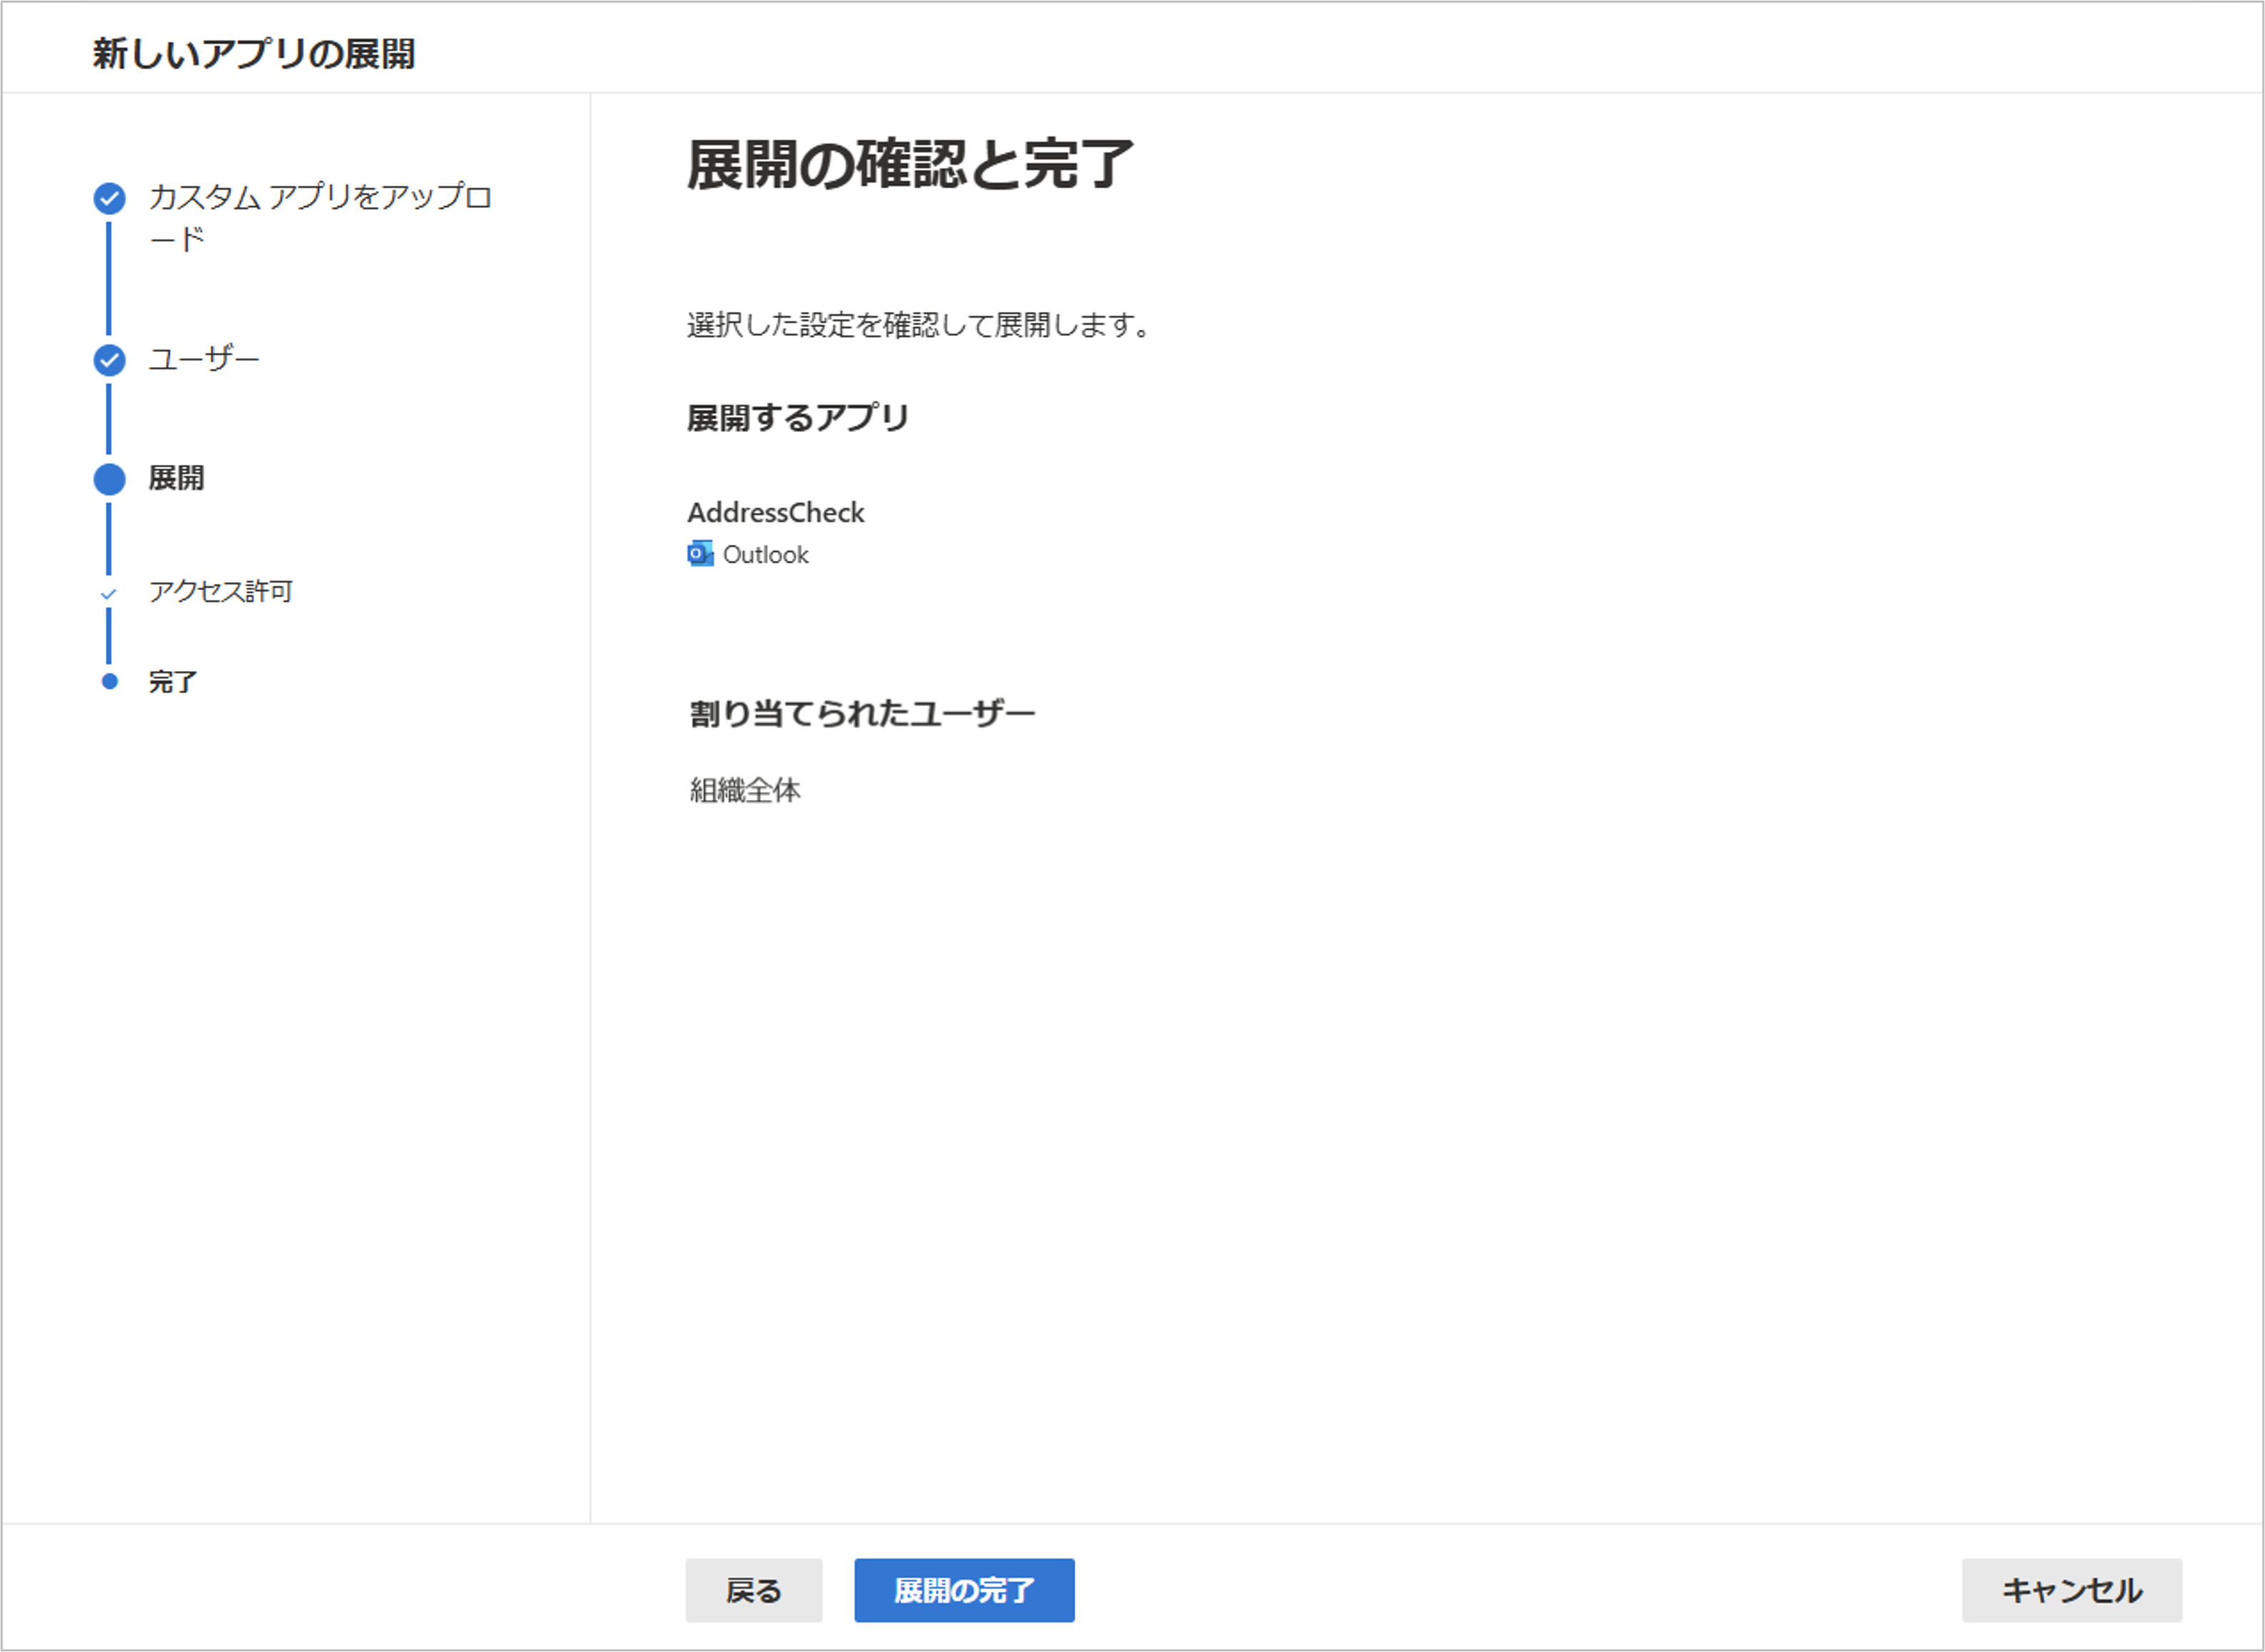The width and height of the screenshot is (2265, 1652).
Task: Click the small check icon beside アクセス許可
Action: click(x=108, y=593)
